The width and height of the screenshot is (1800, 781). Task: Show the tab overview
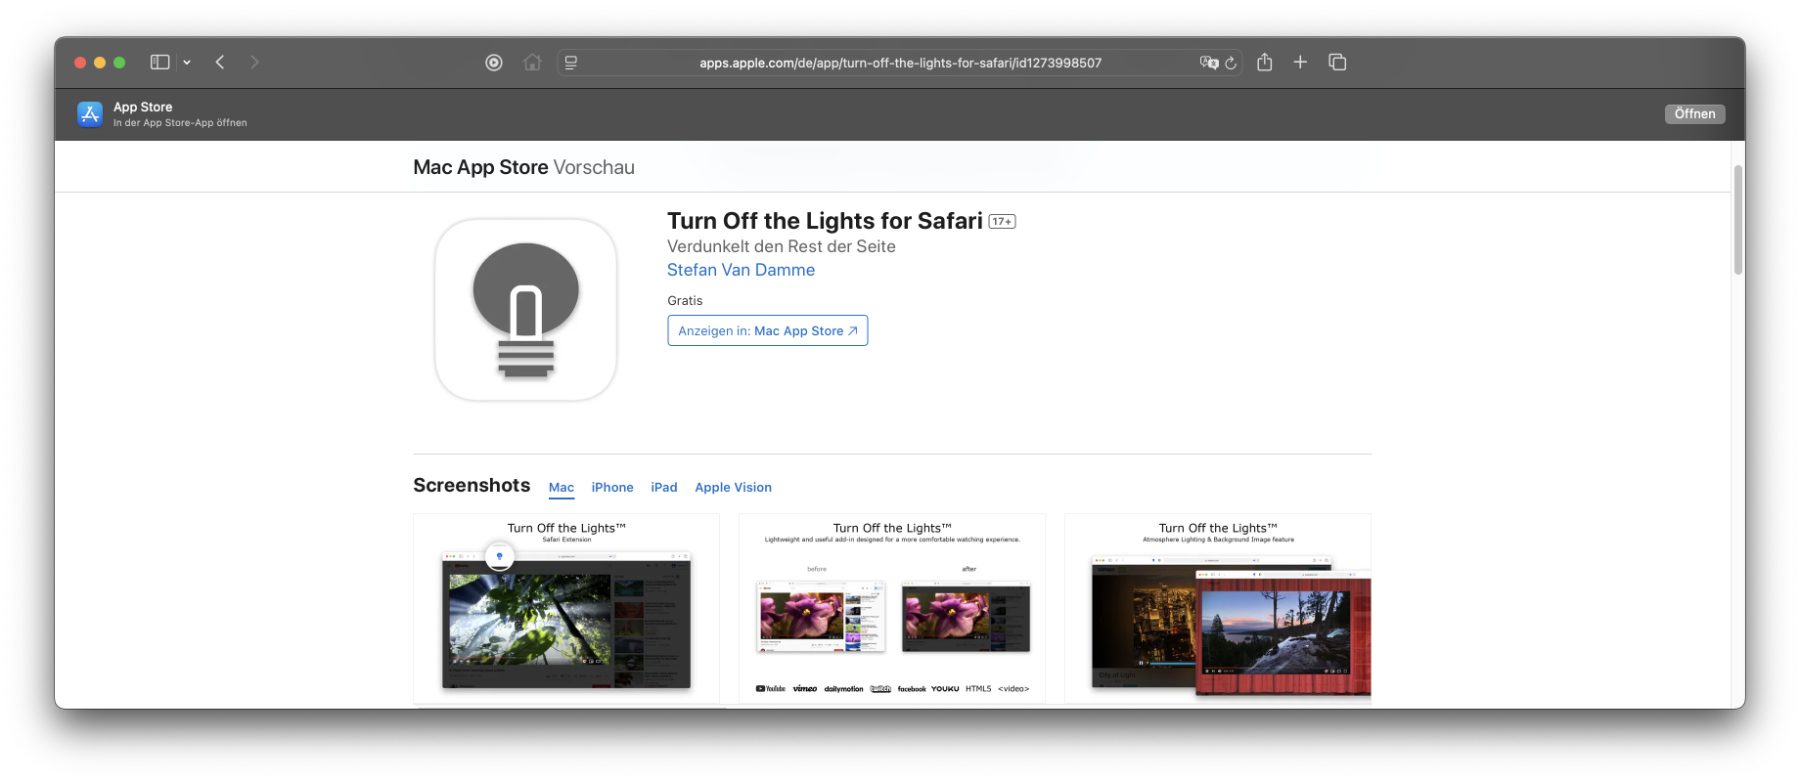pyautogui.click(x=1337, y=62)
